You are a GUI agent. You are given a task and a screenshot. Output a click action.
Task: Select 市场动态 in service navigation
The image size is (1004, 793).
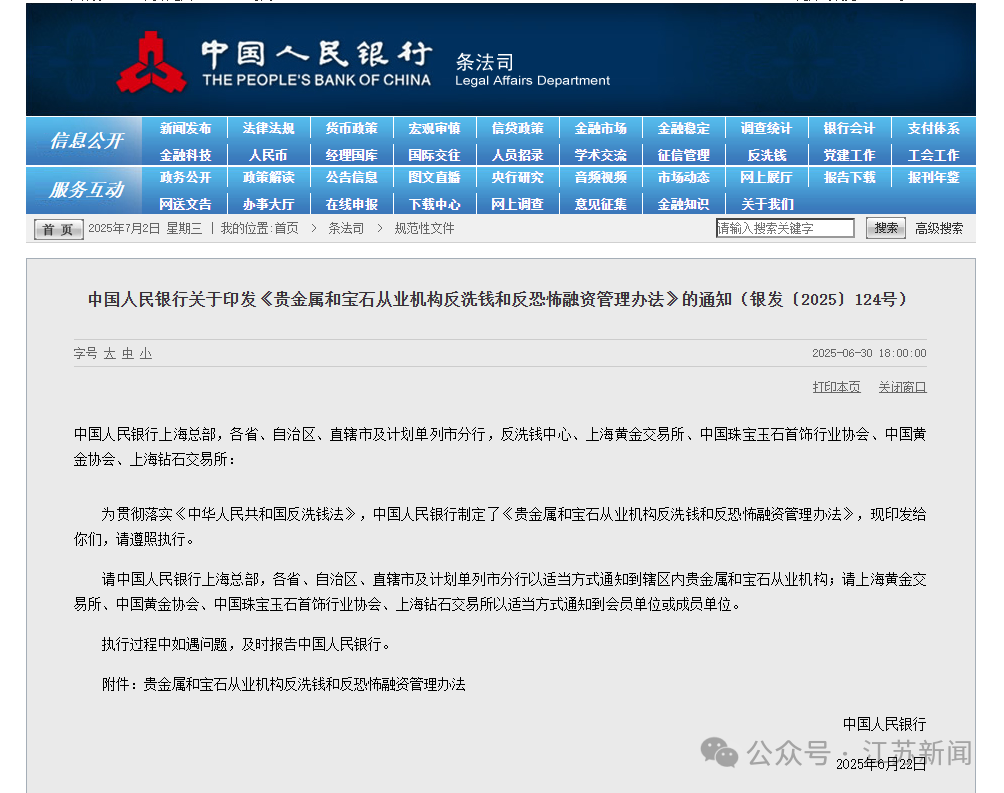(x=683, y=177)
